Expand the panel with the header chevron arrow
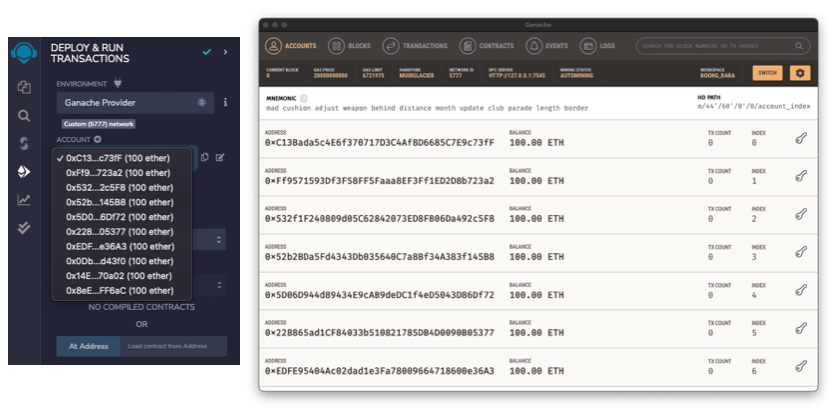The height and width of the screenshot is (413, 833). (225, 52)
